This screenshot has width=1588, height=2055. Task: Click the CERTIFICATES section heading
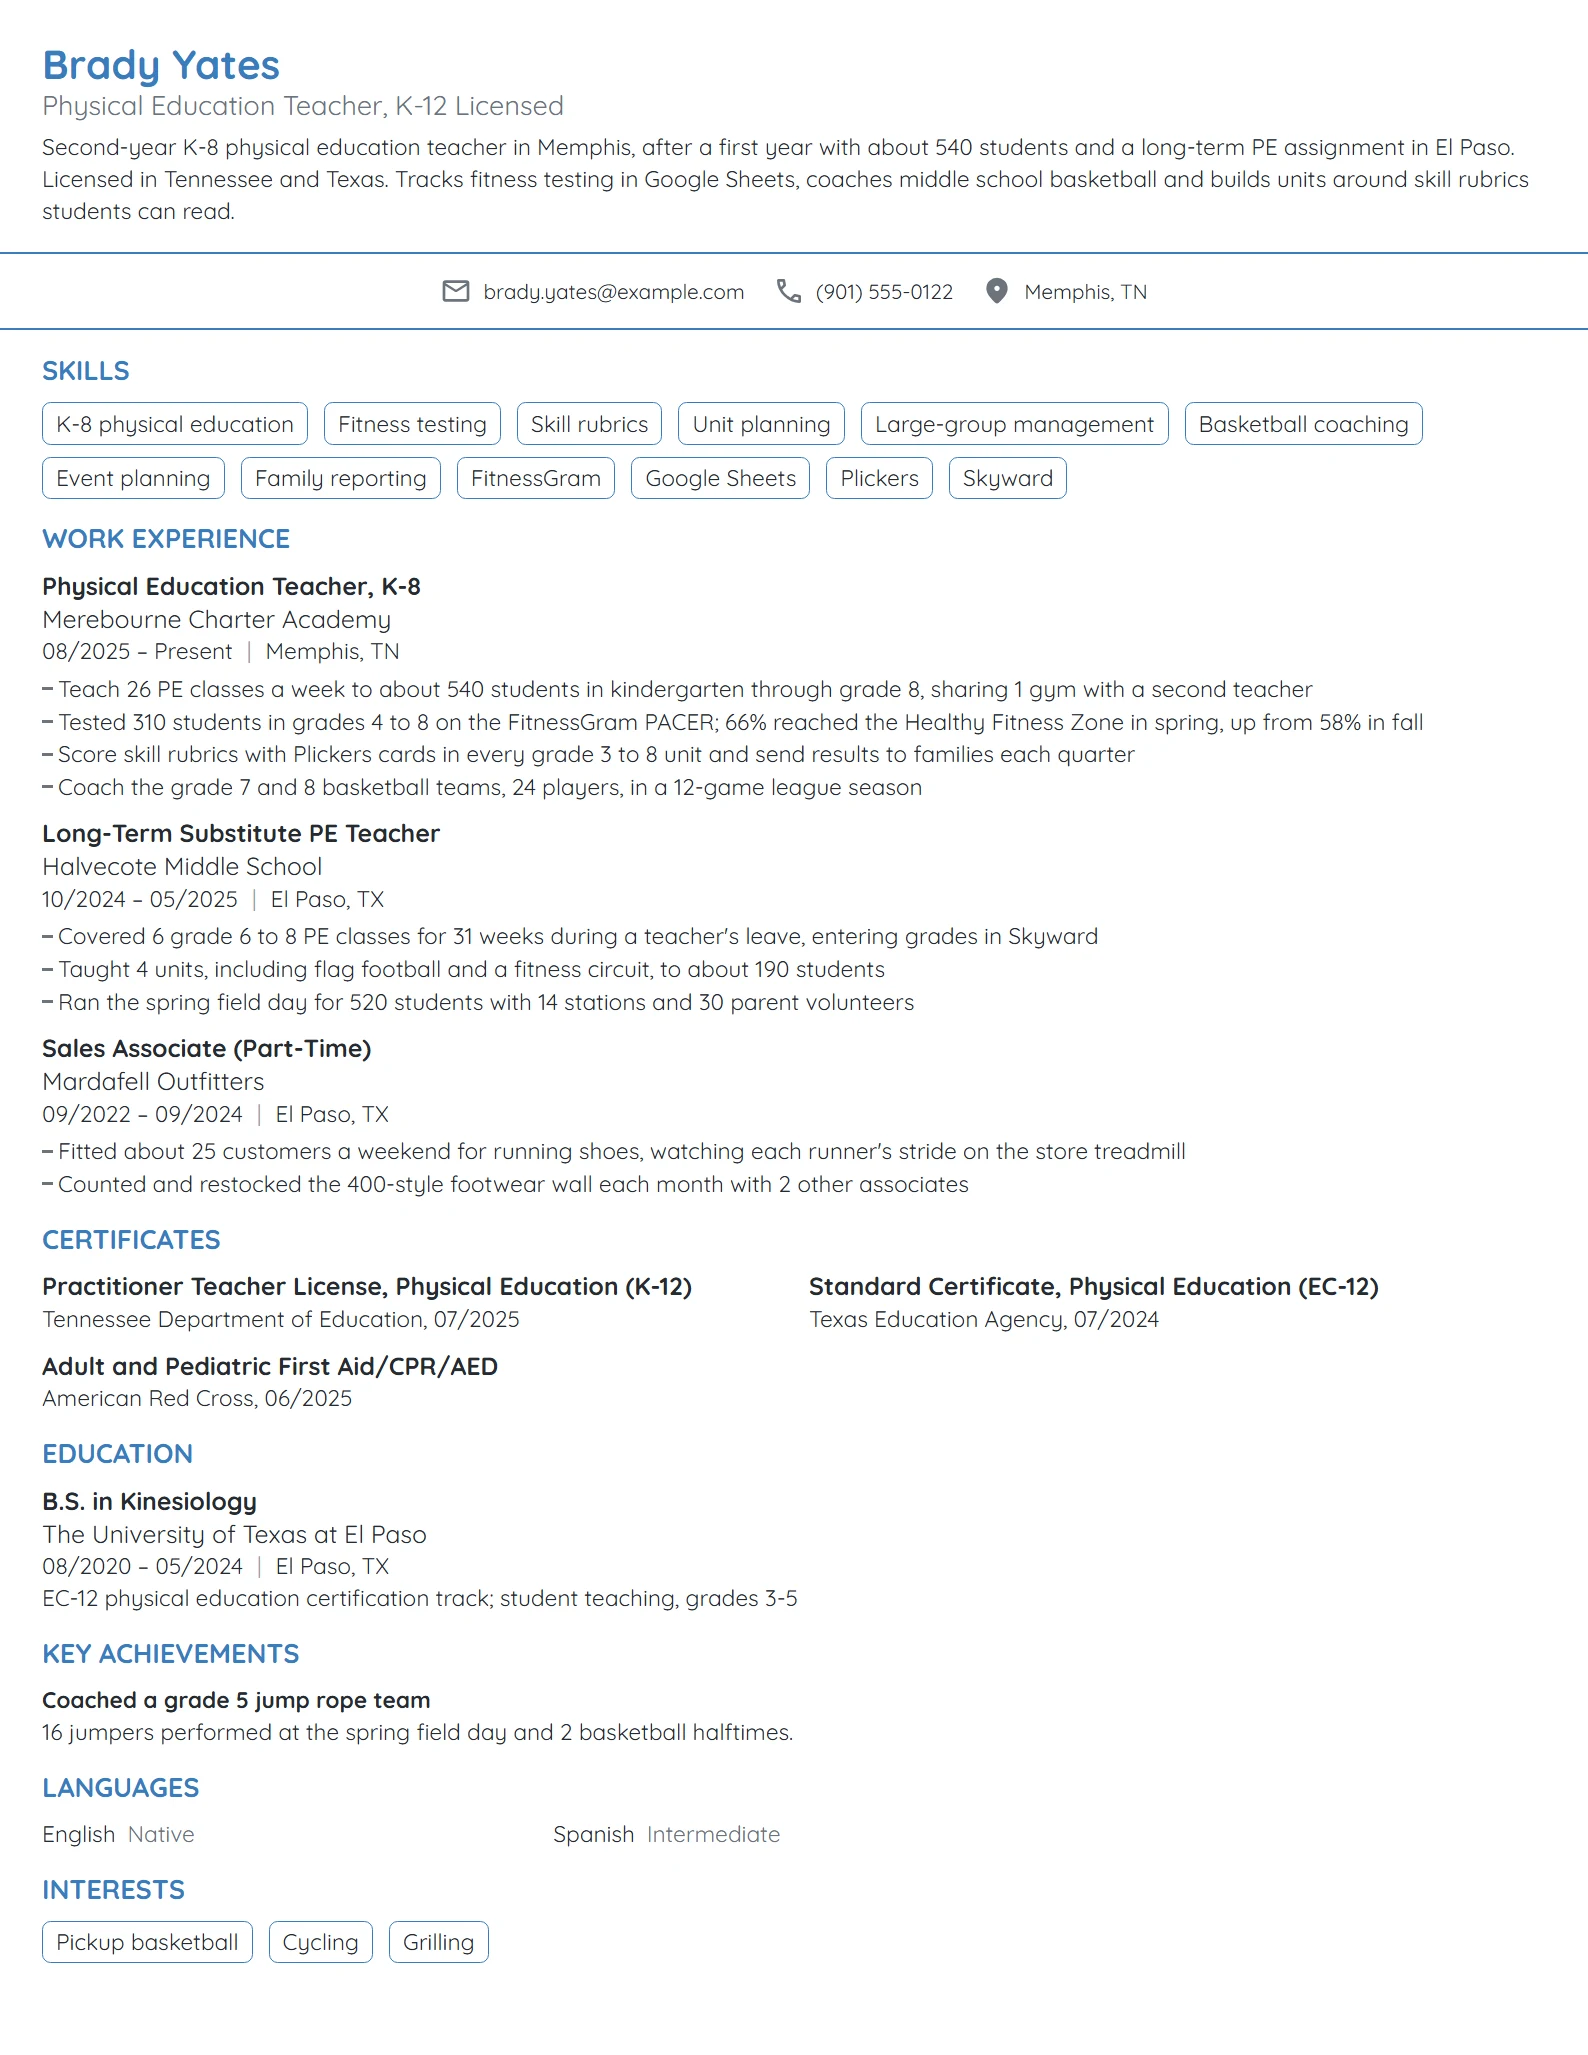coord(131,1240)
